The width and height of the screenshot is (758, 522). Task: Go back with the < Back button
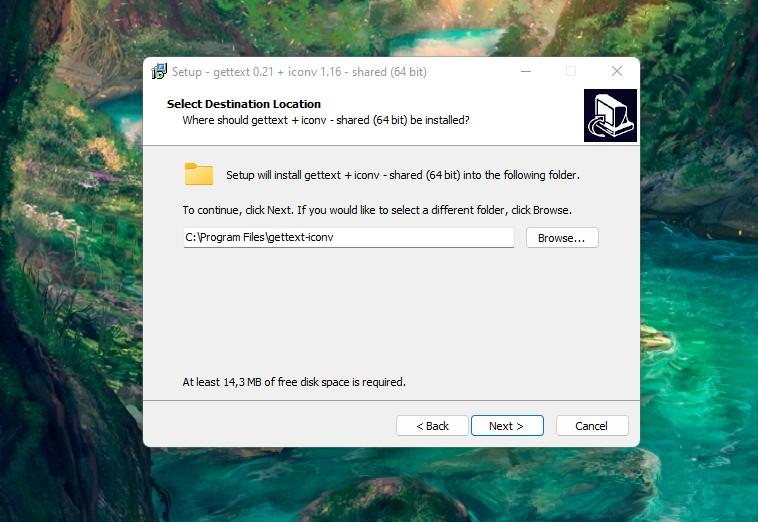click(x=432, y=426)
